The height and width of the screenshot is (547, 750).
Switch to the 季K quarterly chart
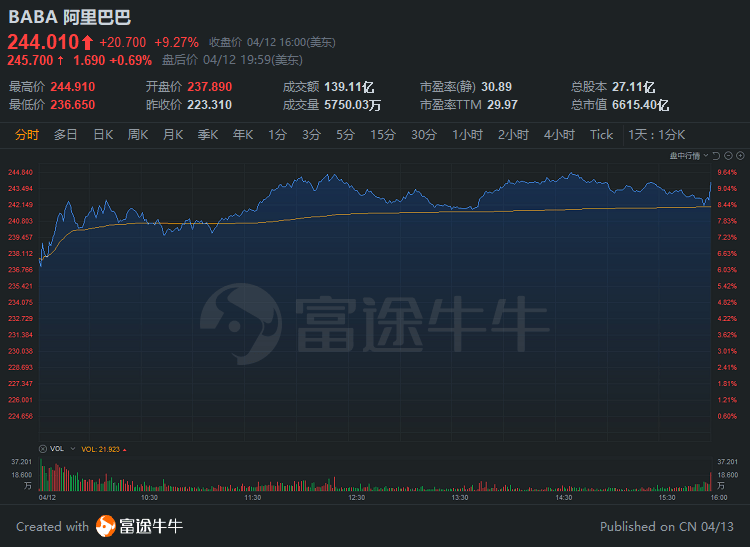point(208,135)
